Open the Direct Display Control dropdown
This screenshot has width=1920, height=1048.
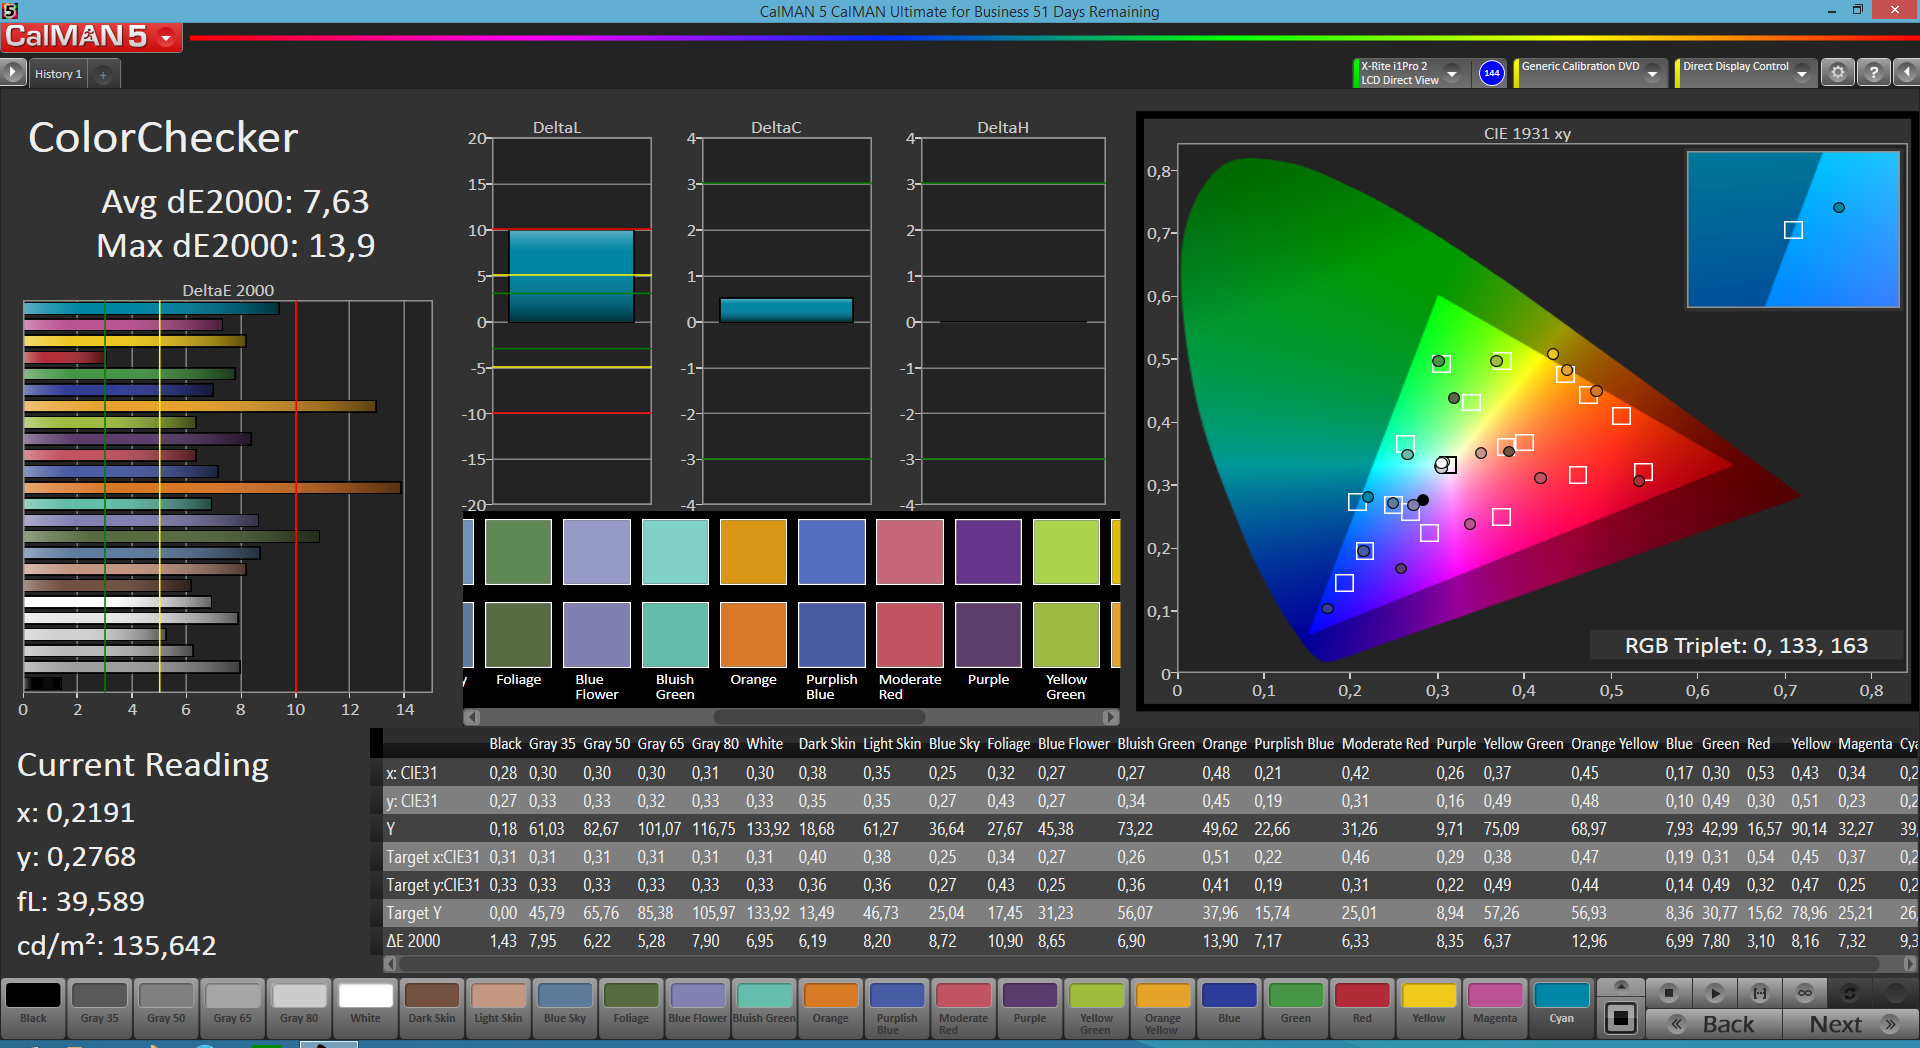[1801, 73]
